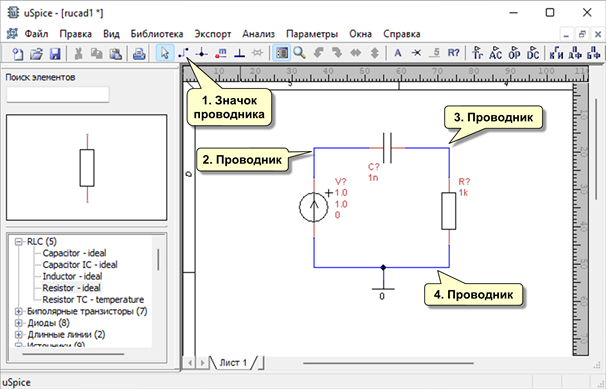607x389 pixels.
Task: Expand the Диоды (8) group
Action: click(x=18, y=323)
